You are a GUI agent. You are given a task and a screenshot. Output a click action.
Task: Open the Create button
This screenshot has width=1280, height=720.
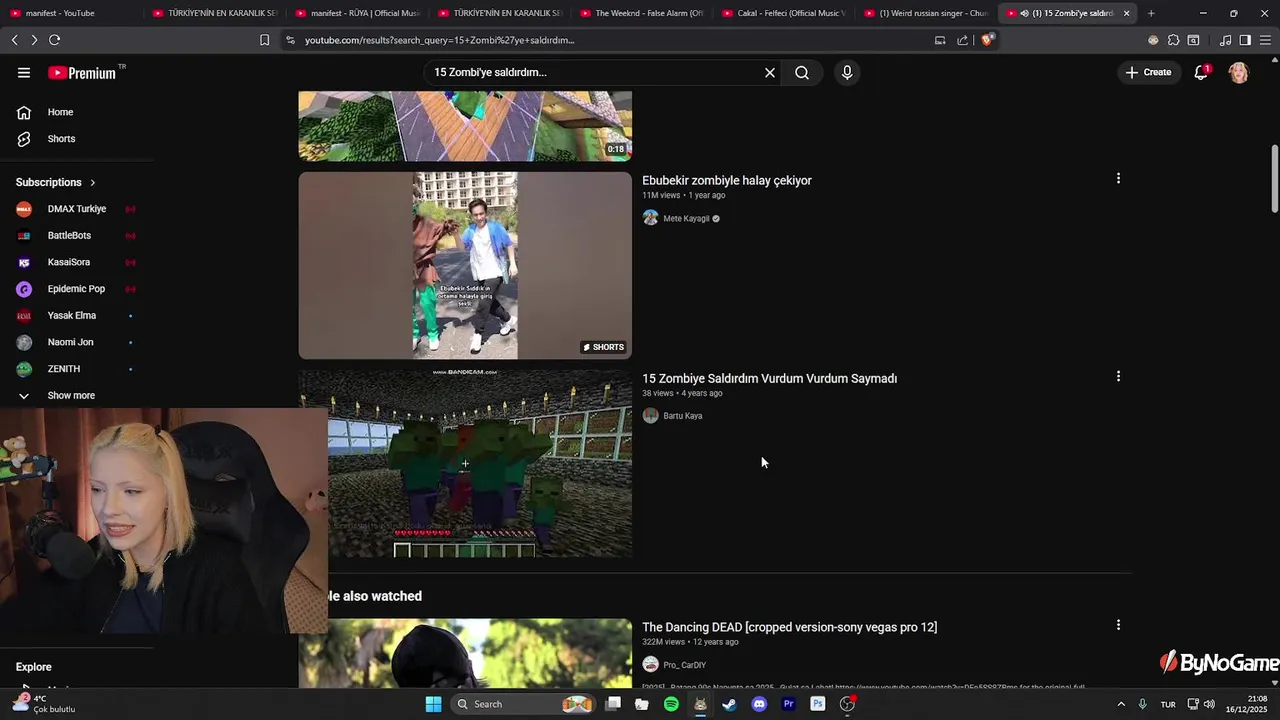click(1148, 73)
